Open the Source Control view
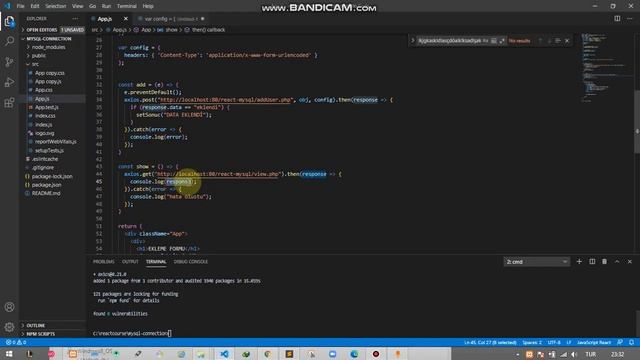Viewport: 640px width, 360px height. point(9,62)
